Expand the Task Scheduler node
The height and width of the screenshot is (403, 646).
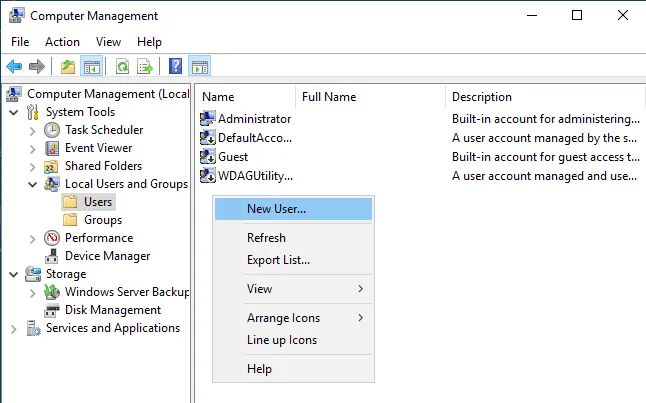(x=33, y=130)
